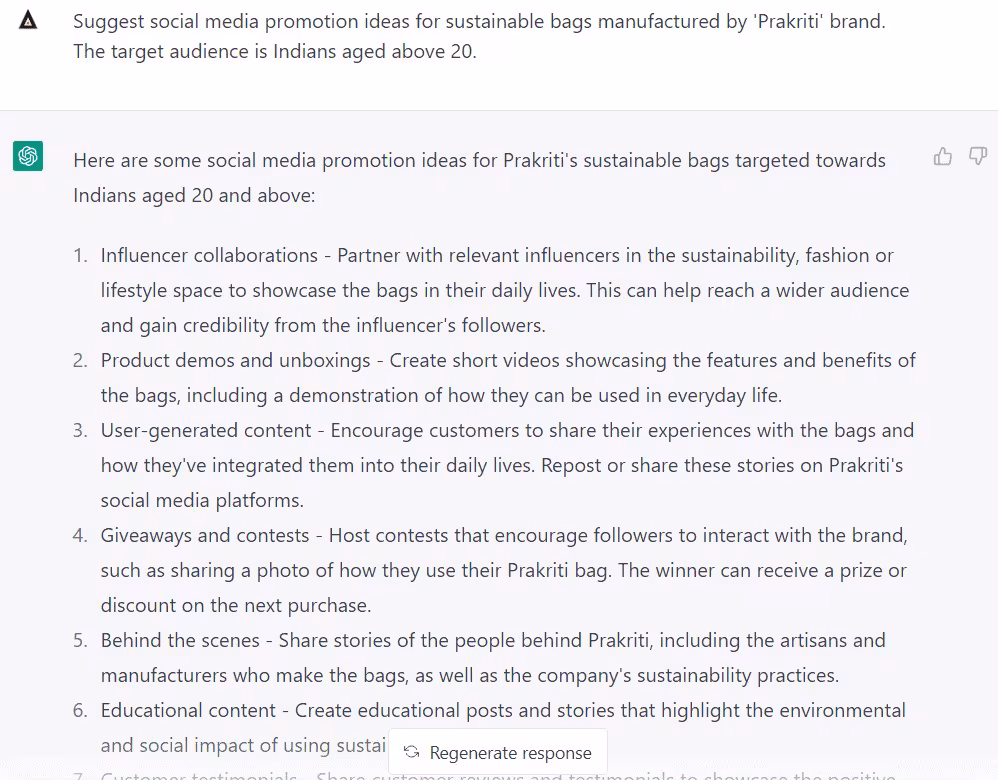Click 'The target audience is Indians' prompt line
Image resolution: width=998 pixels, height=780 pixels.
pos(274,51)
